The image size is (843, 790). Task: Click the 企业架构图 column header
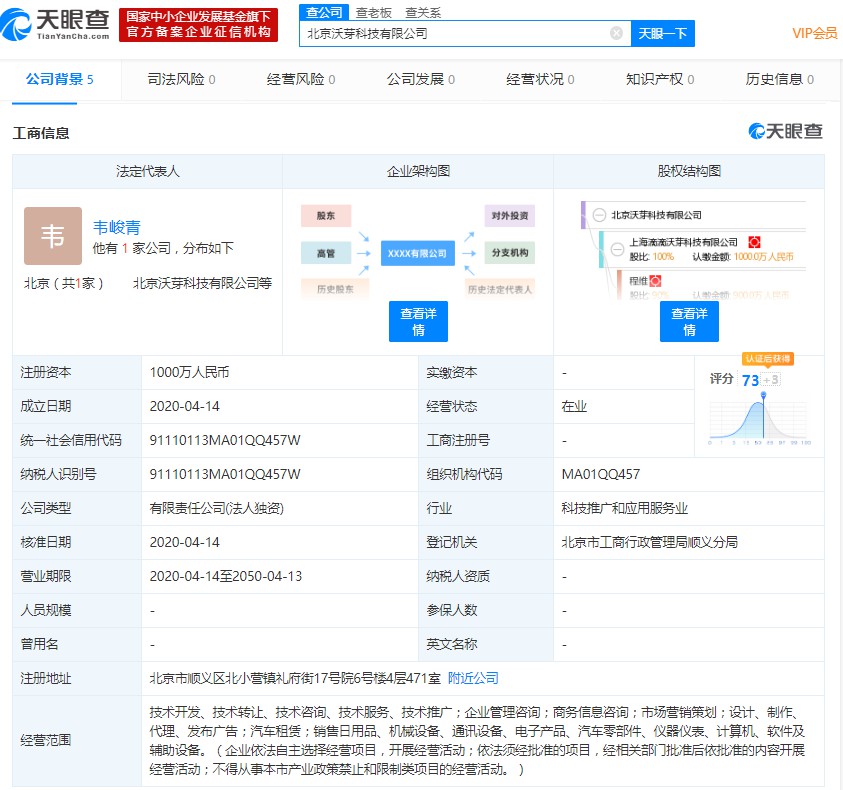[418, 172]
